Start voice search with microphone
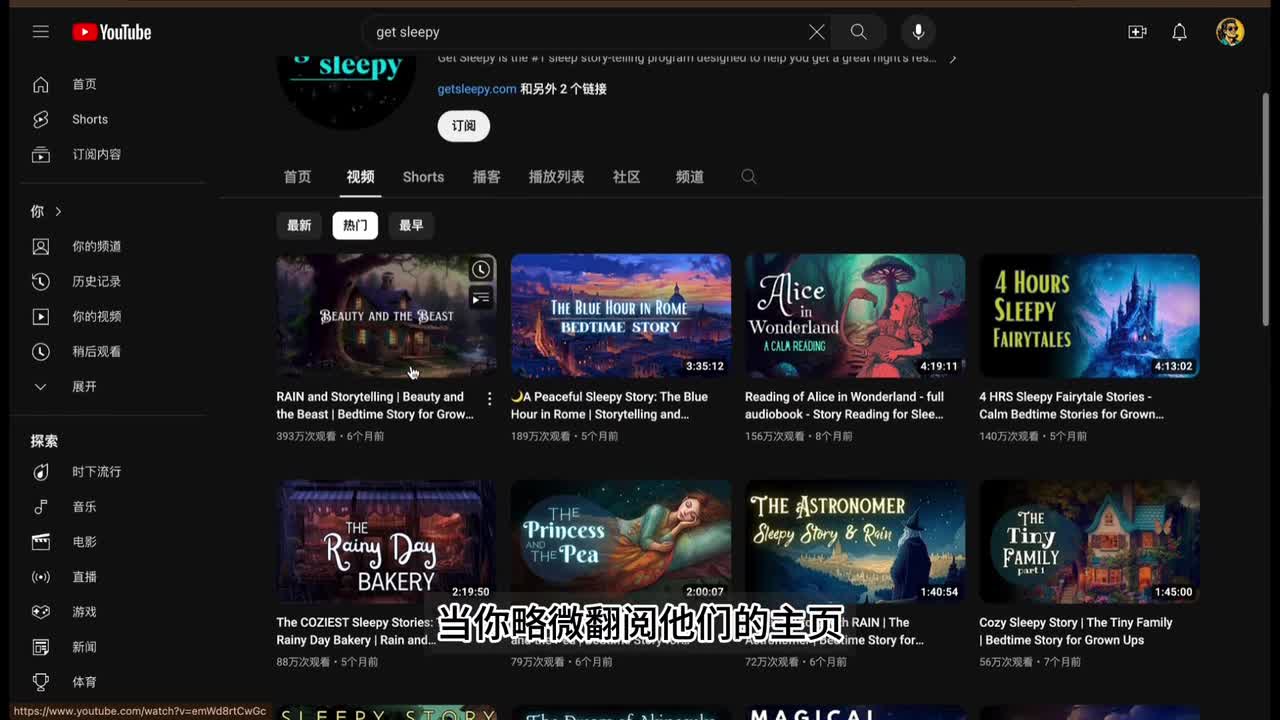 (918, 32)
